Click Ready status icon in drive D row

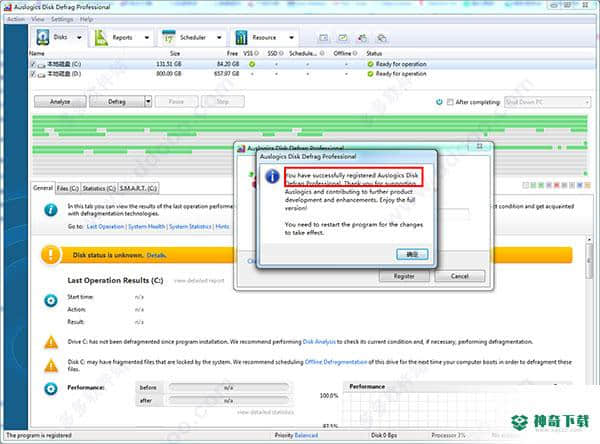pyautogui.click(x=370, y=73)
